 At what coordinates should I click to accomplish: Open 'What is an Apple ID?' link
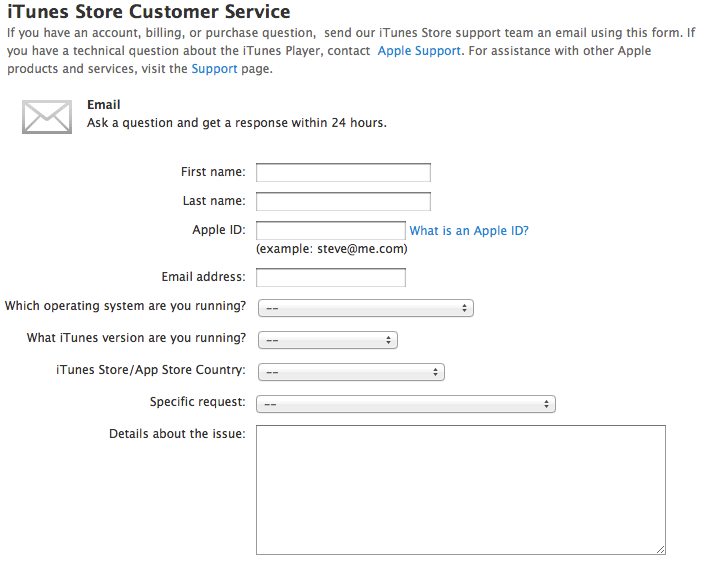click(x=469, y=231)
